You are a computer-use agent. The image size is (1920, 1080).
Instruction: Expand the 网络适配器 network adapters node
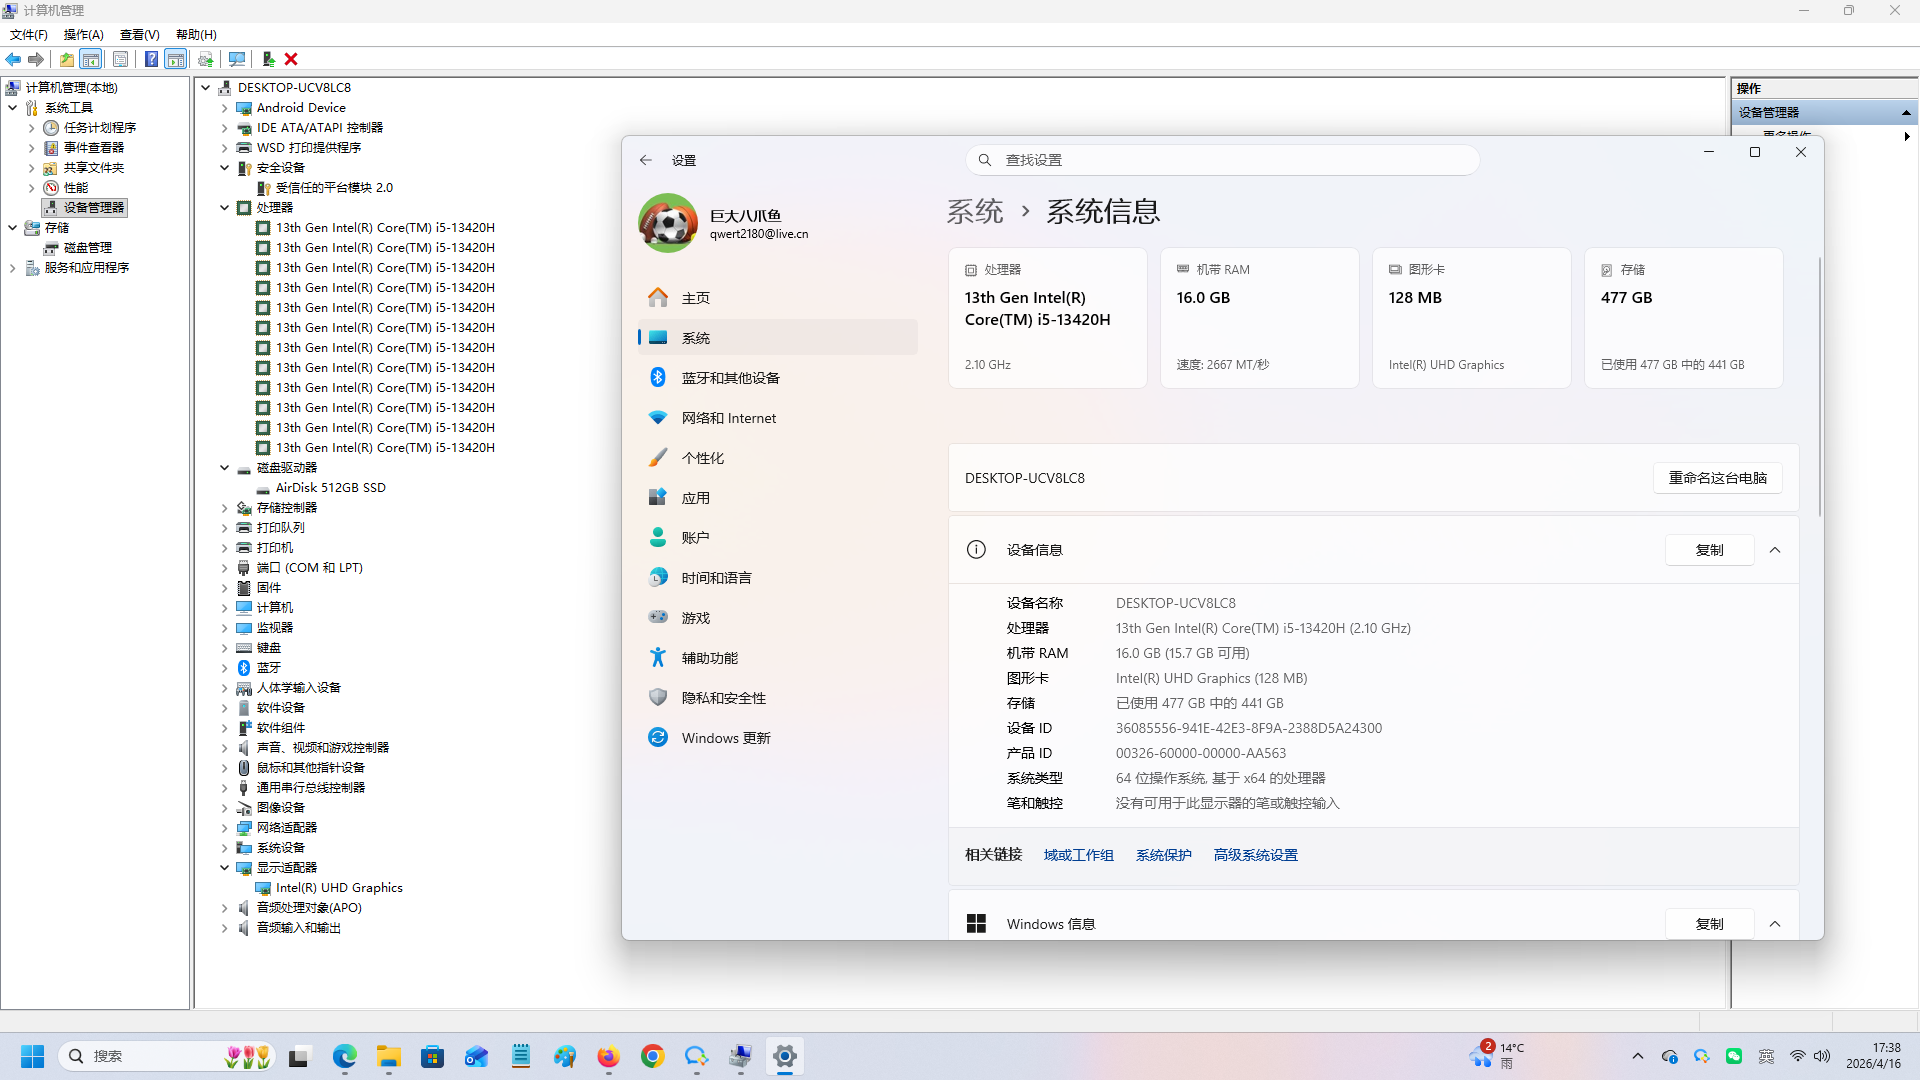(225, 828)
